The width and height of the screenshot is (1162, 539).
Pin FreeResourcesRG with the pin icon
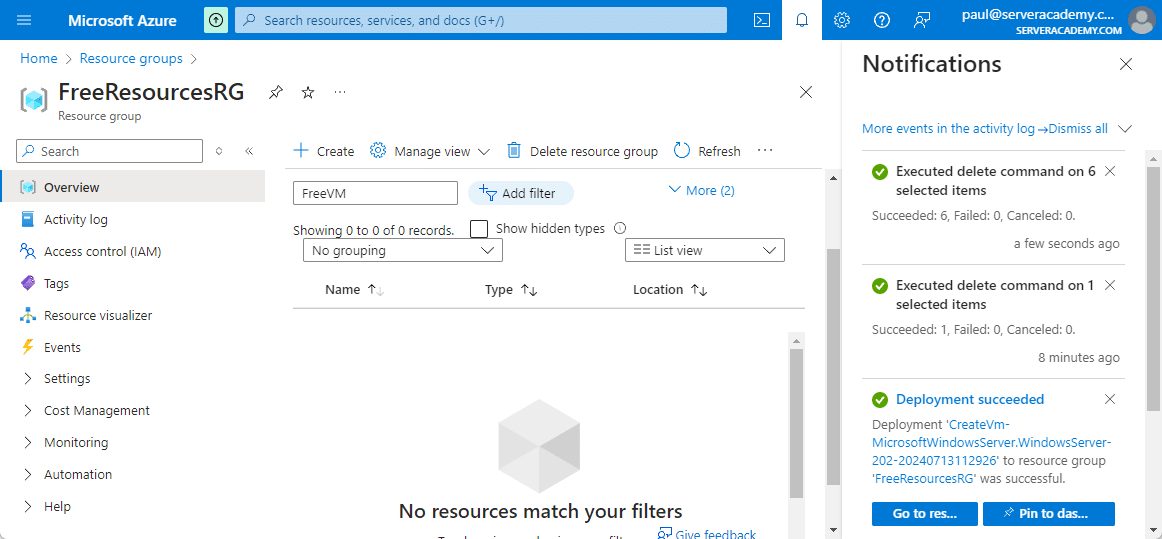(x=276, y=93)
